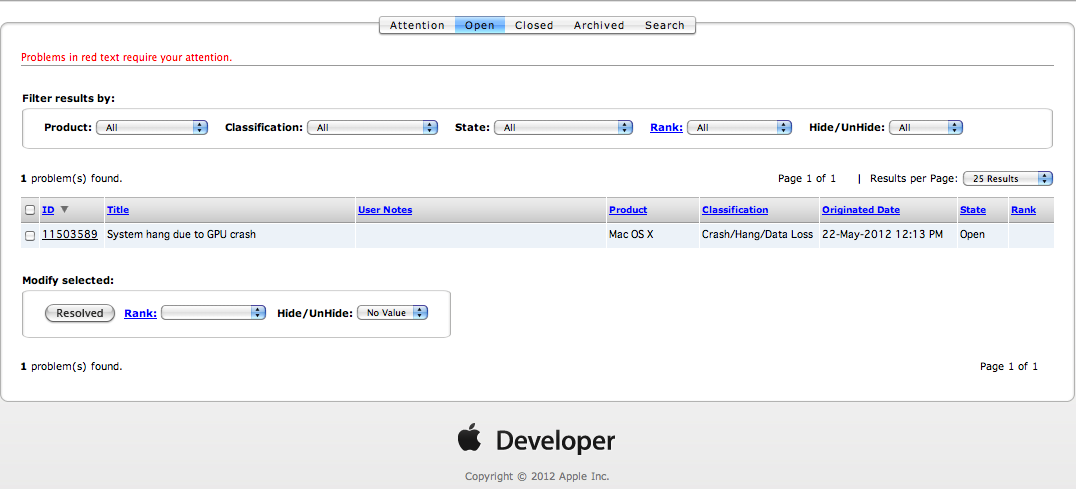Open the Rank filter dropdown

[x=739, y=128]
